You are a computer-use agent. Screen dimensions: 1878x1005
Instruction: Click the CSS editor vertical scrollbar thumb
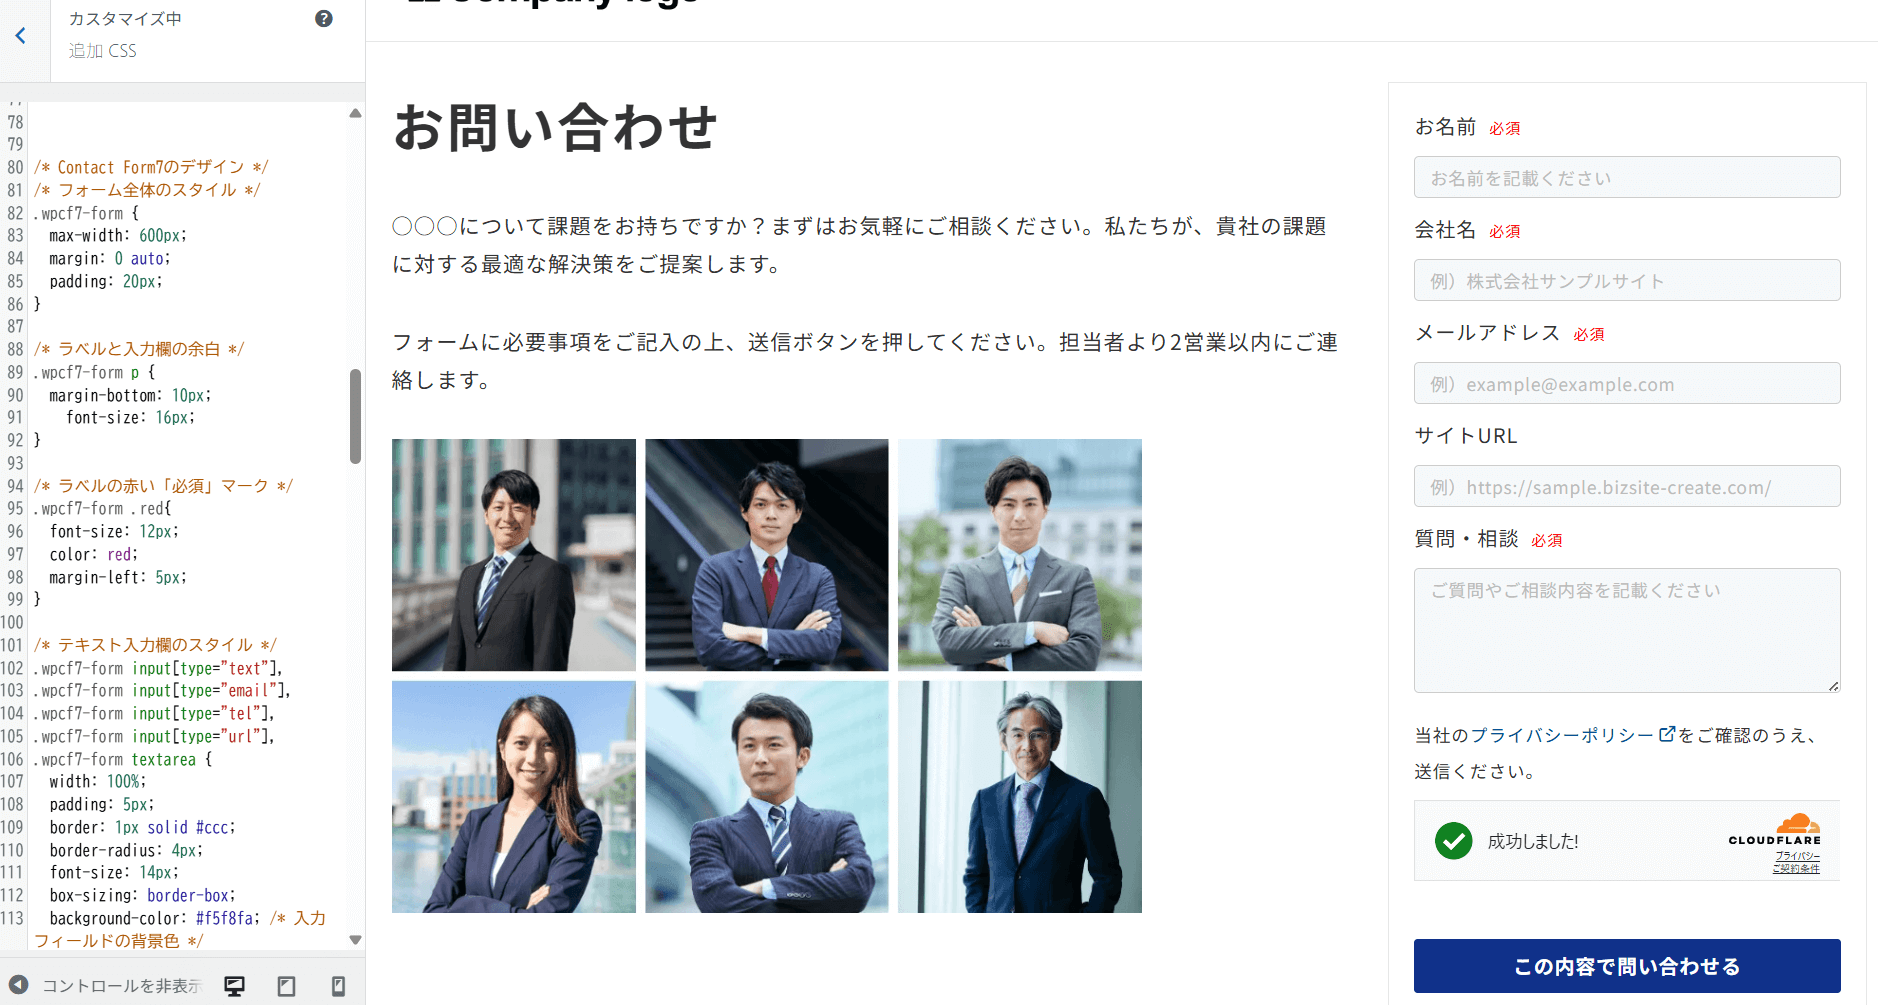(x=355, y=416)
